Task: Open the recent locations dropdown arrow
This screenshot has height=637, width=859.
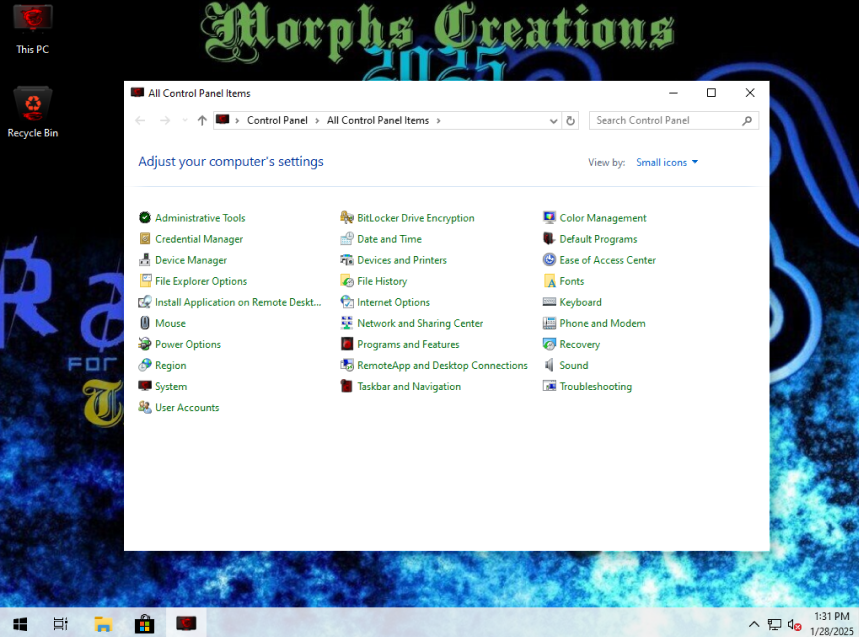Action: 185,120
